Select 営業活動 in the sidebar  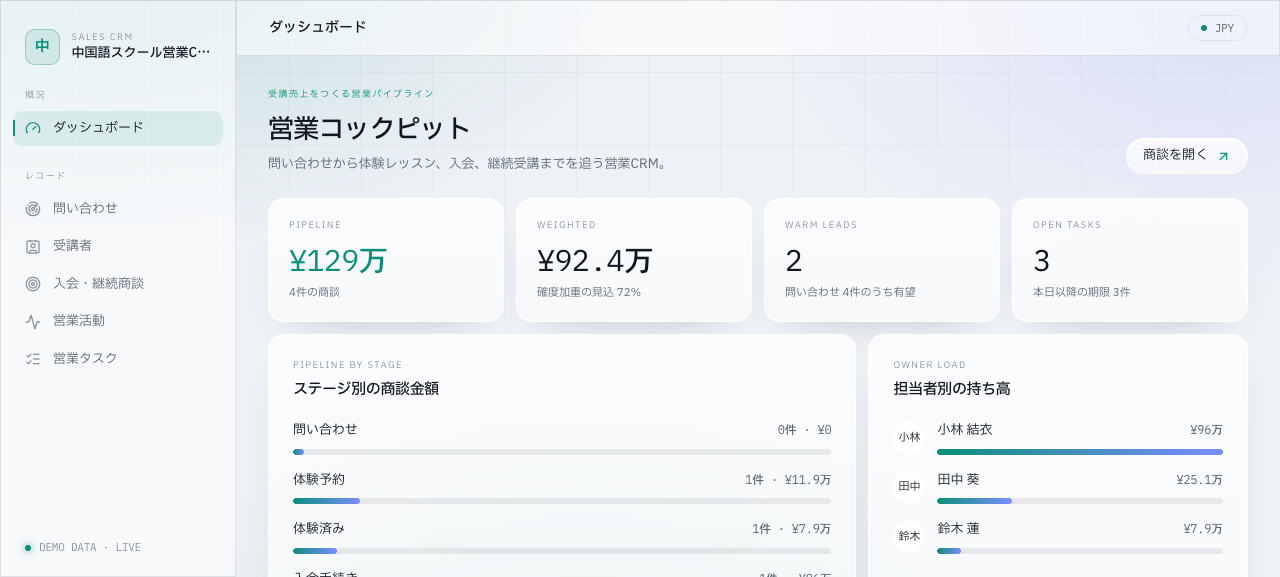coord(118,321)
